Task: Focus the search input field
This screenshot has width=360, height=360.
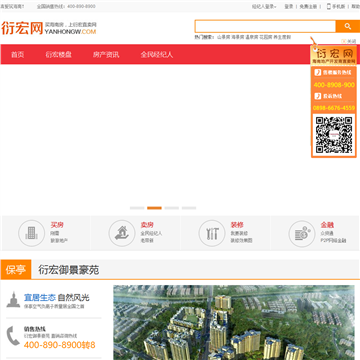Action: tap(265, 26)
